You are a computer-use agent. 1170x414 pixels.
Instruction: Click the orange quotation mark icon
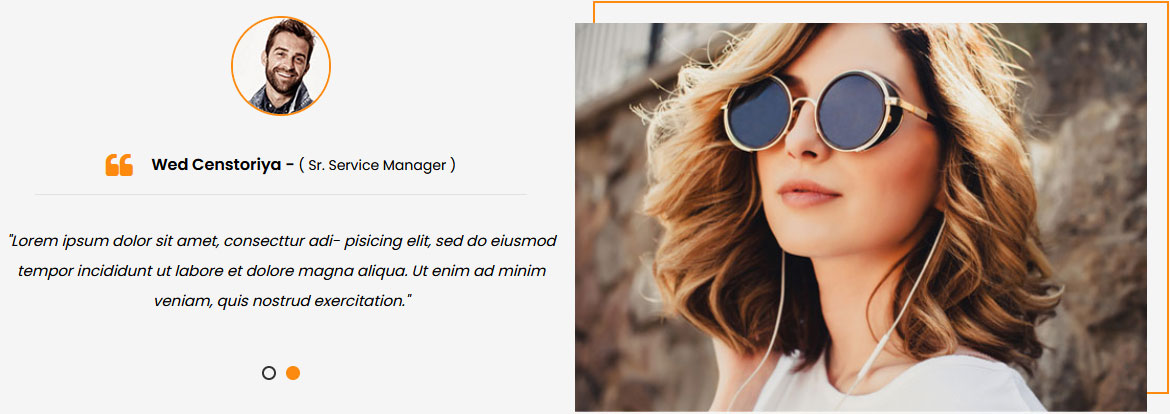(119, 165)
